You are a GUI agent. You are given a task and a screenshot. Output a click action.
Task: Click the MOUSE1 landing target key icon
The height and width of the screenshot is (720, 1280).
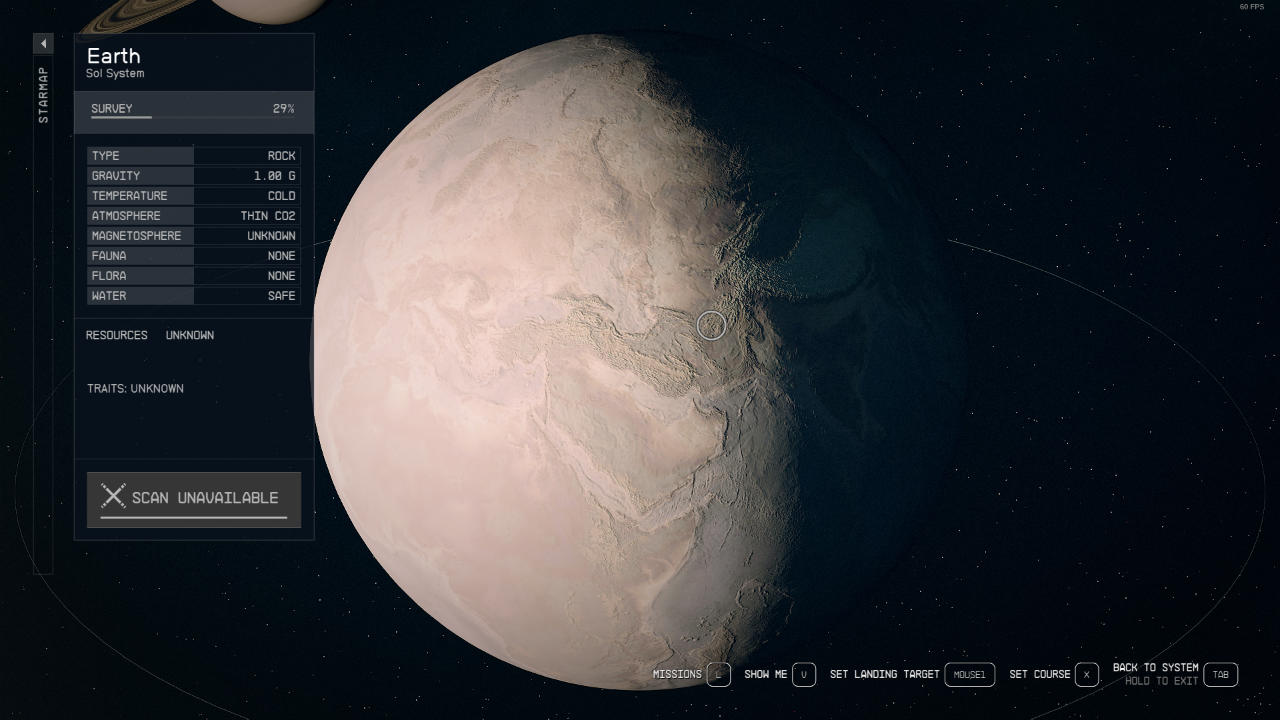point(968,675)
